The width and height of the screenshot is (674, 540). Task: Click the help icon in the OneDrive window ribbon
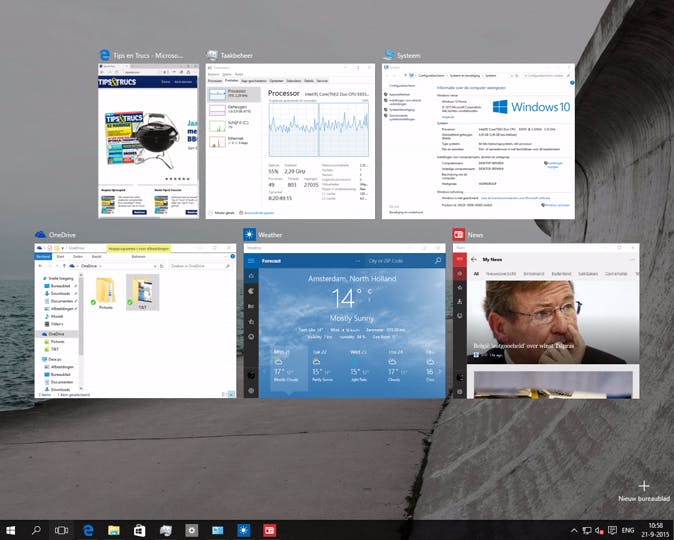[232, 256]
